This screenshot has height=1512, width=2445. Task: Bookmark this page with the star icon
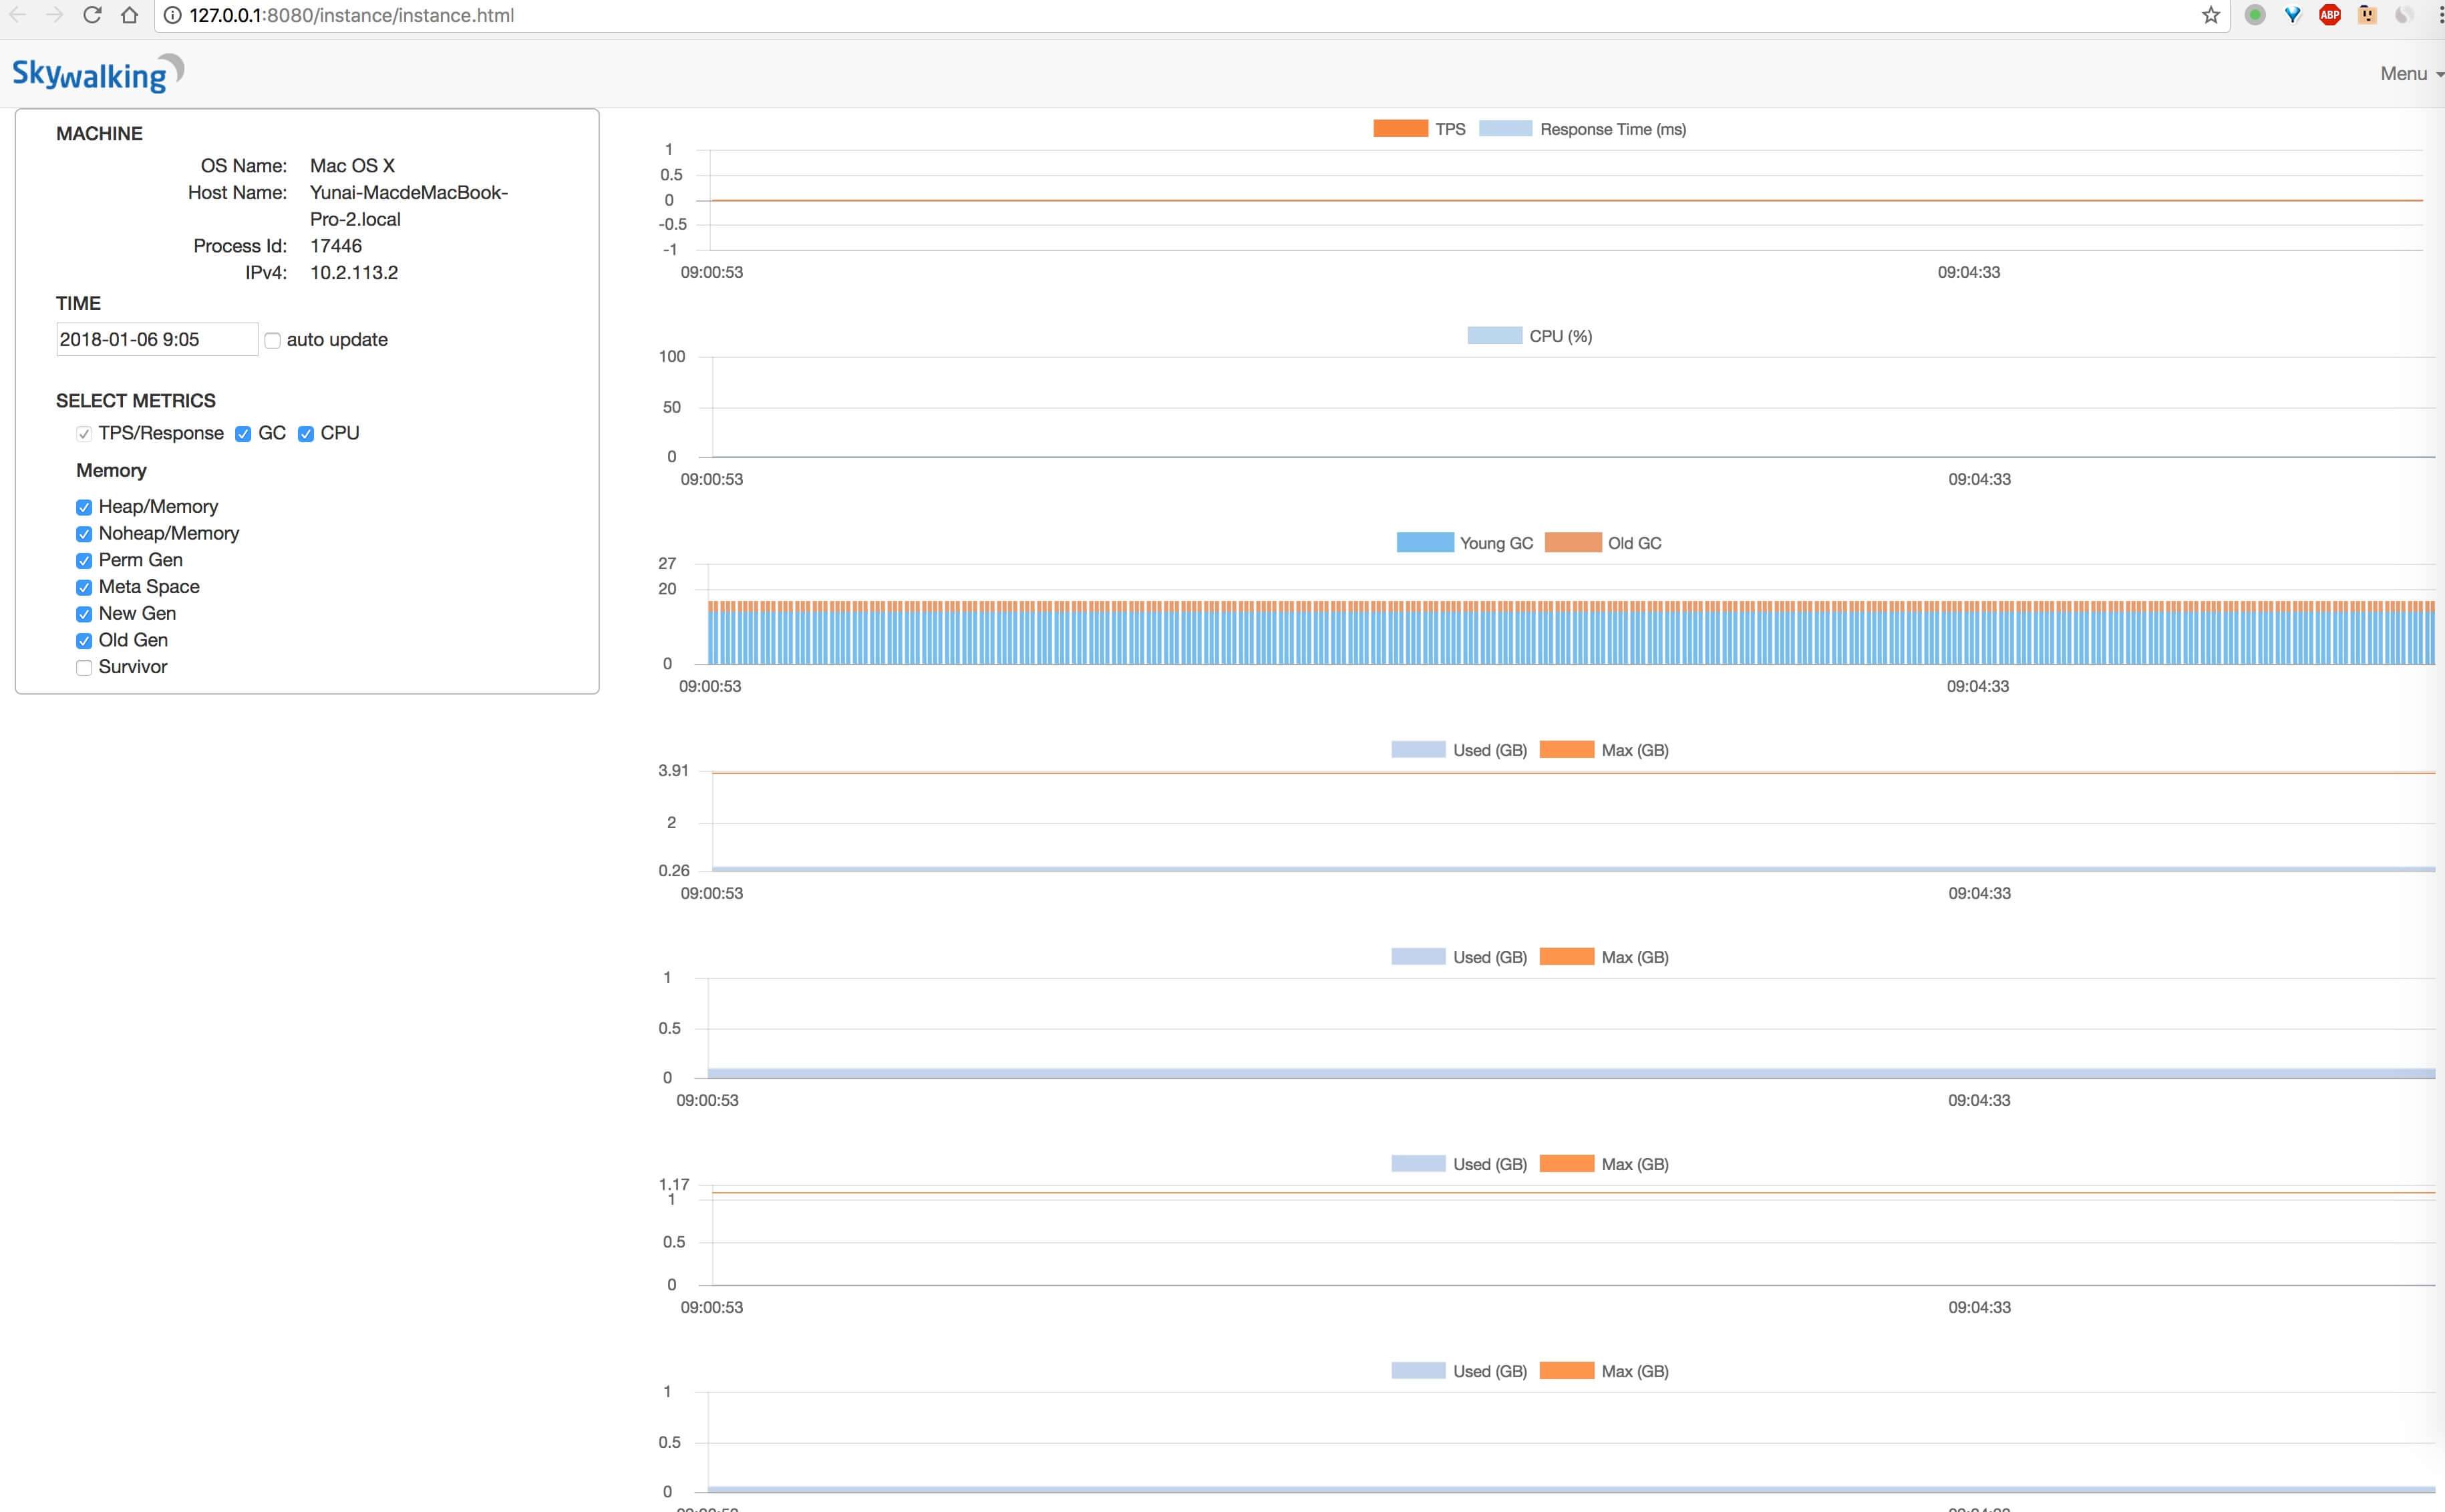coord(2210,15)
